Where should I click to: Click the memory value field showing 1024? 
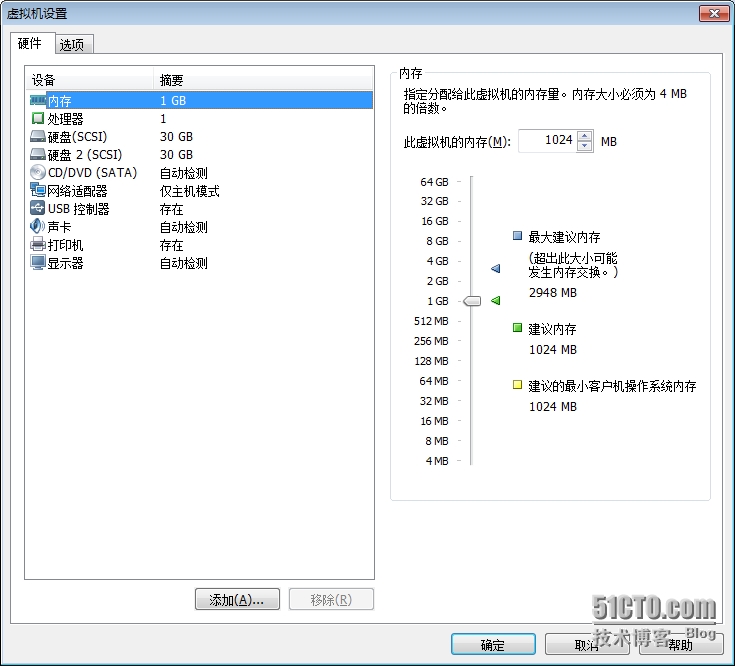pyautogui.click(x=548, y=140)
